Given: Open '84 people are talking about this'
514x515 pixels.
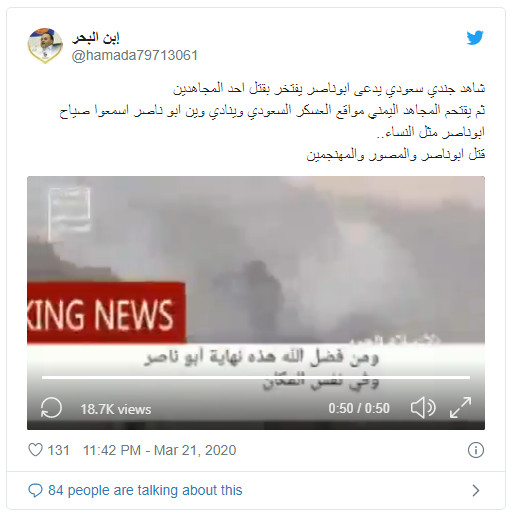Looking at the screenshot, I should (x=145, y=490).
